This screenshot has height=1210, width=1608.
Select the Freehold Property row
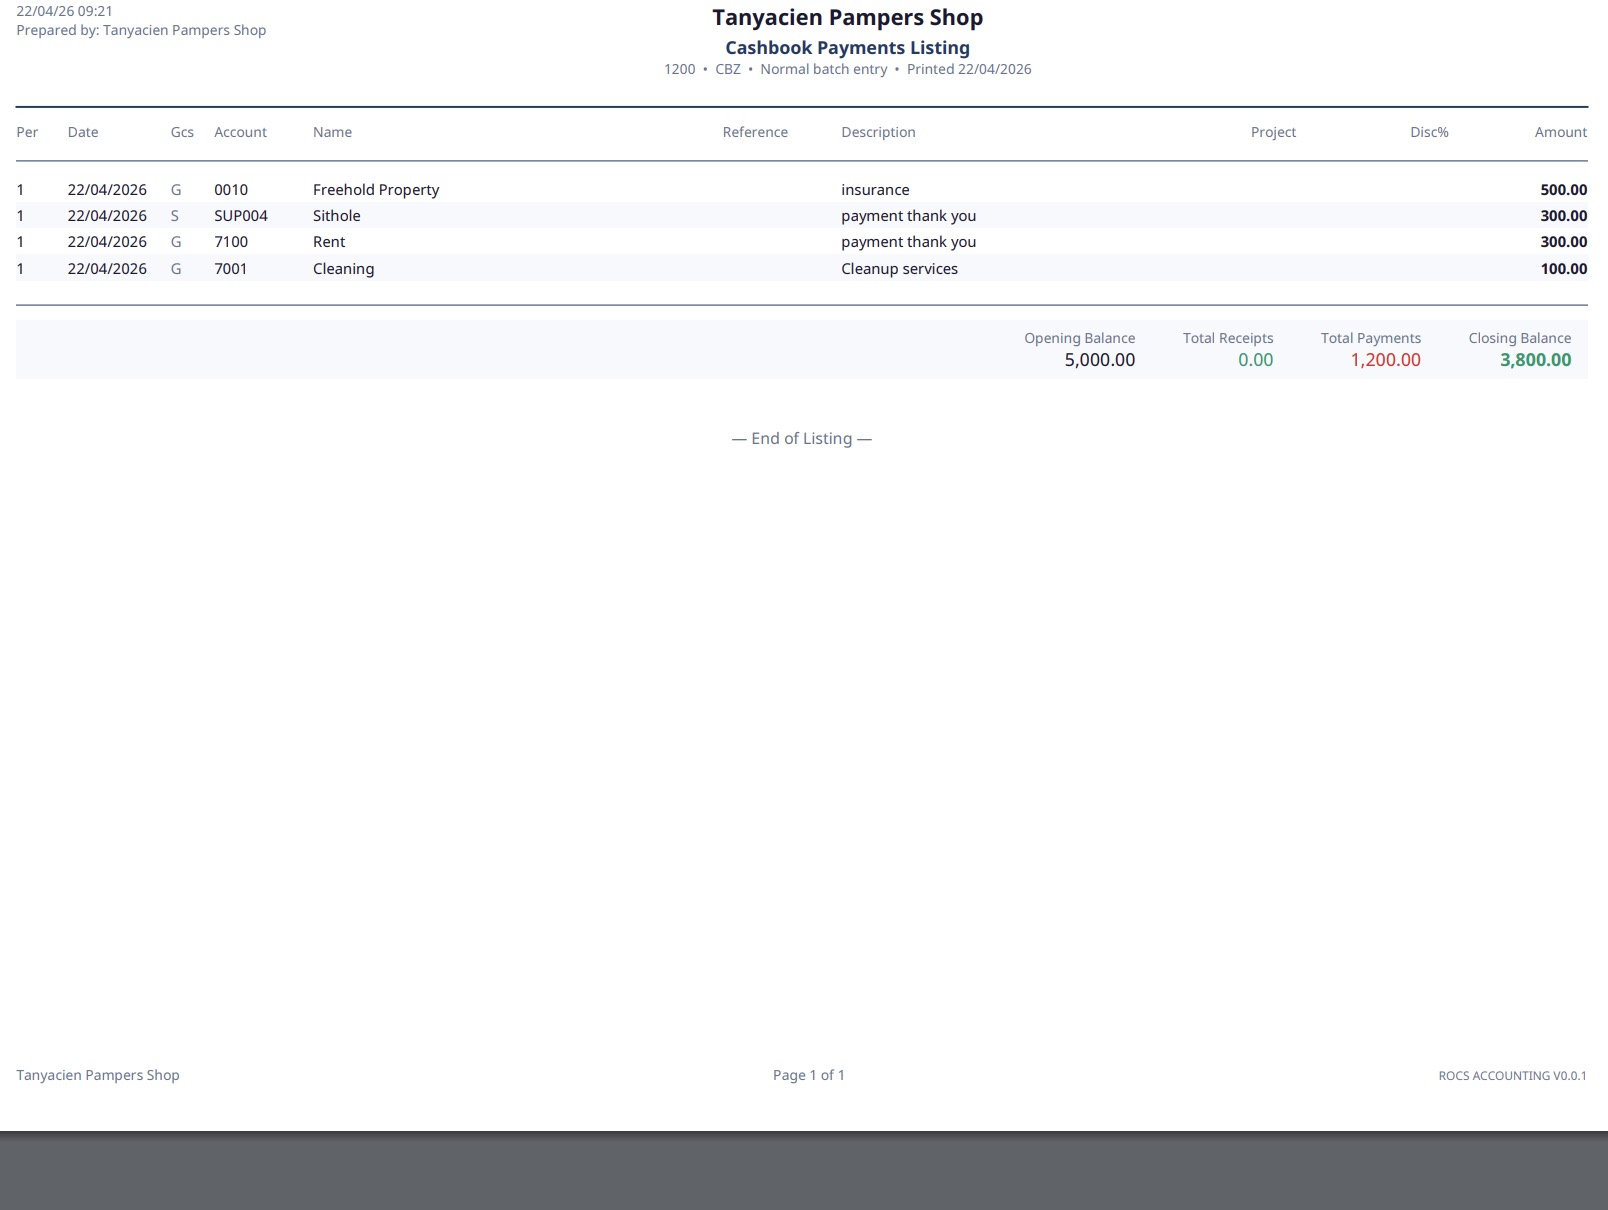pyautogui.click(x=700, y=189)
